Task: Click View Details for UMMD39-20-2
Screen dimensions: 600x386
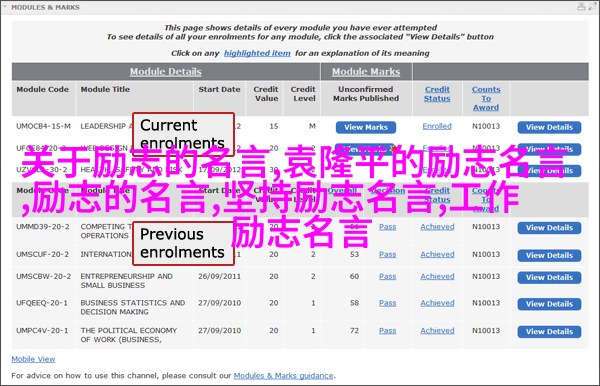Action: click(x=549, y=228)
